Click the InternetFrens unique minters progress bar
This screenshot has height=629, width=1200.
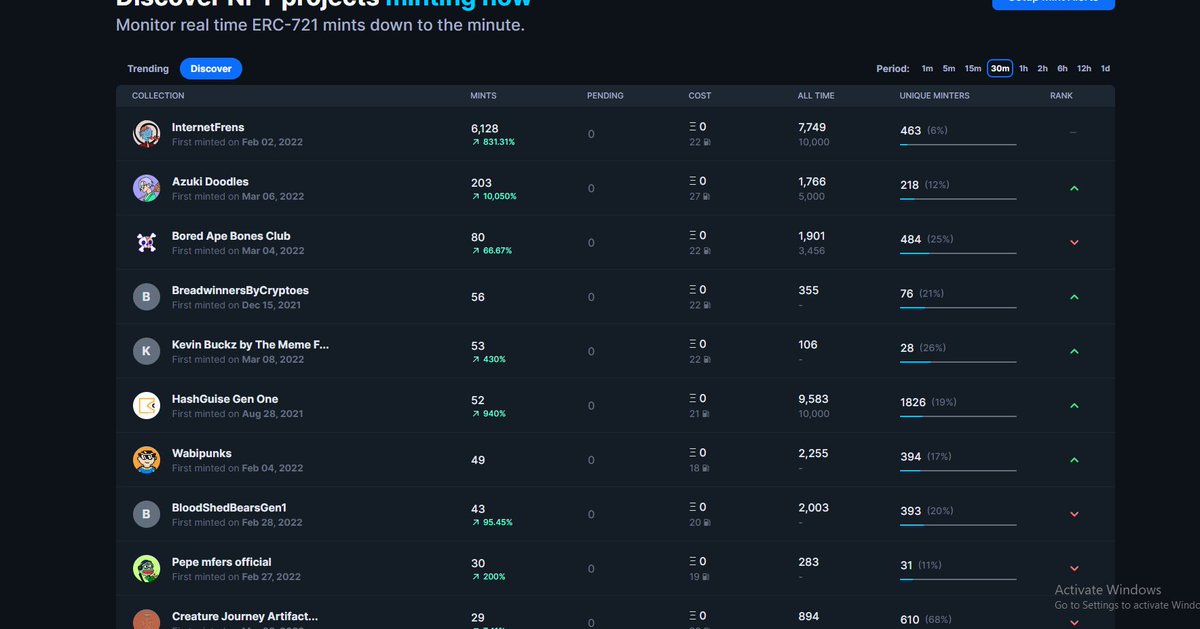pyautogui.click(x=958, y=144)
